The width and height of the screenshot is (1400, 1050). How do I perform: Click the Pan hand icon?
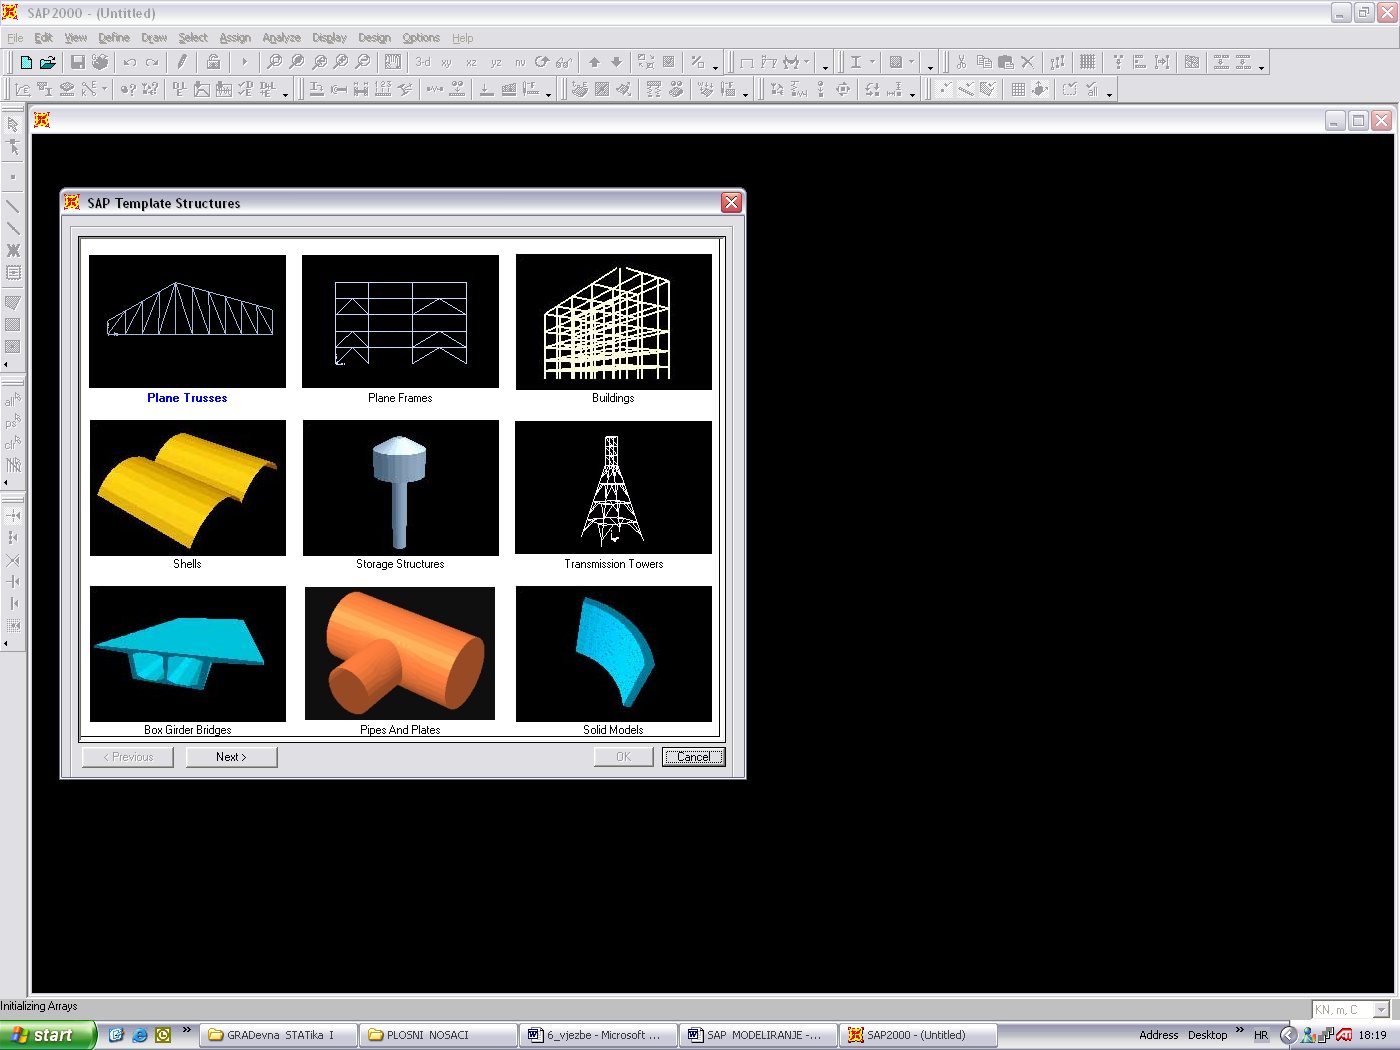393,62
